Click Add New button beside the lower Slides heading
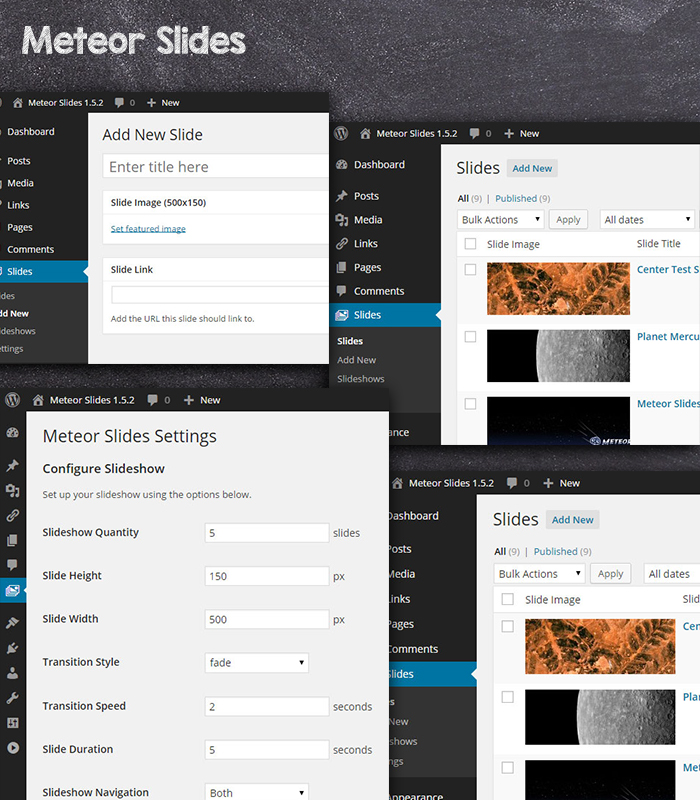 [572, 520]
